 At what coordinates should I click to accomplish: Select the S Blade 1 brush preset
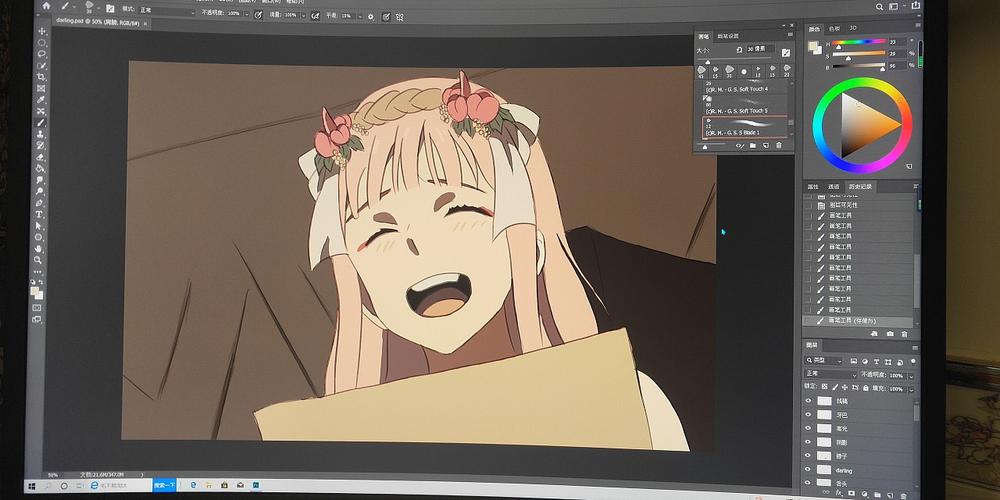pyautogui.click(x=744, y=127)
